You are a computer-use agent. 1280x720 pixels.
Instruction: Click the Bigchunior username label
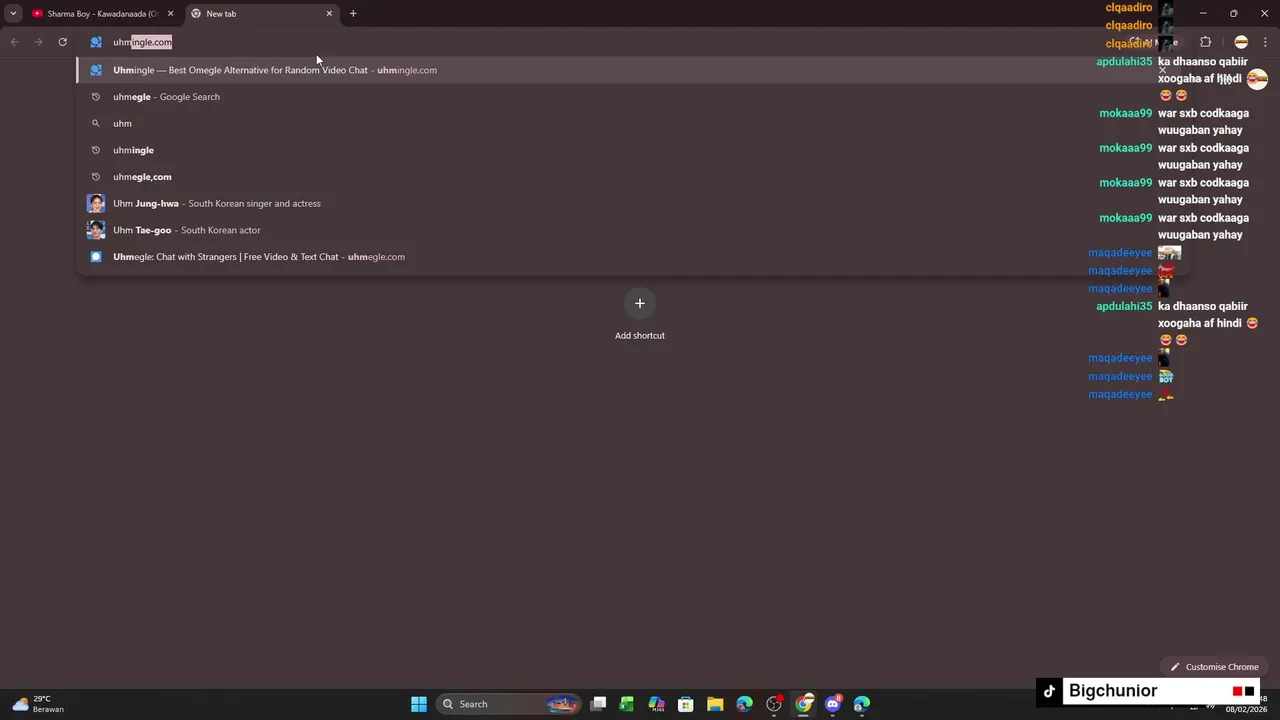[x=1113, y=691]
